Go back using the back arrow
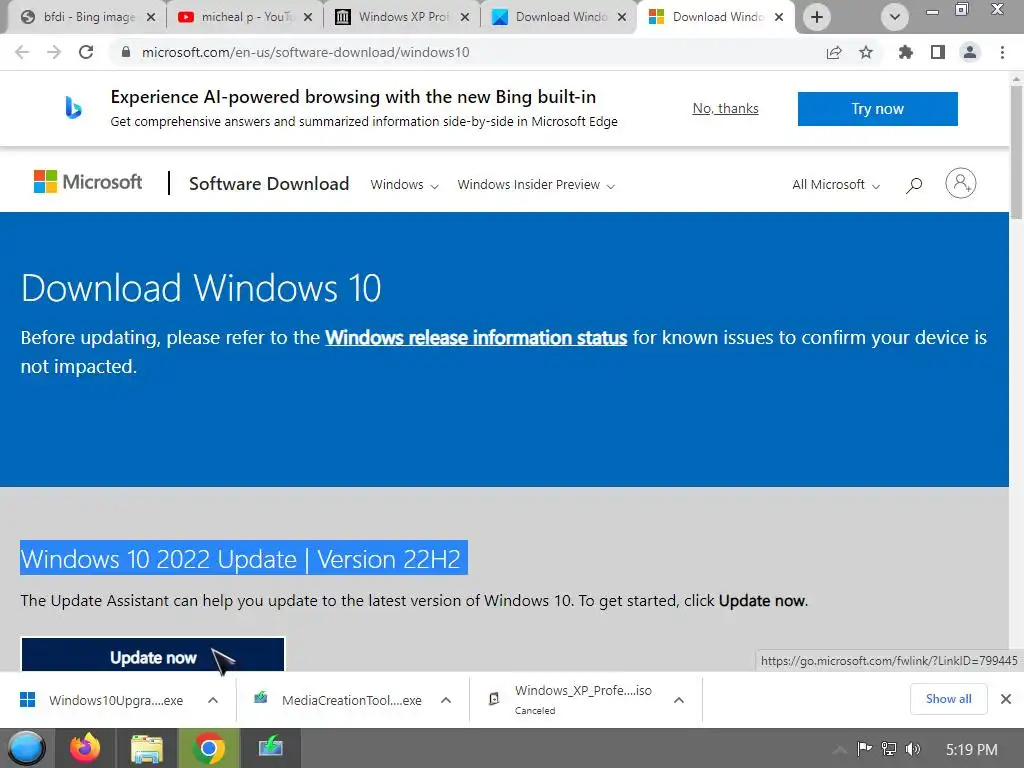Screen dimensions: 1024x768 (22, 52)
